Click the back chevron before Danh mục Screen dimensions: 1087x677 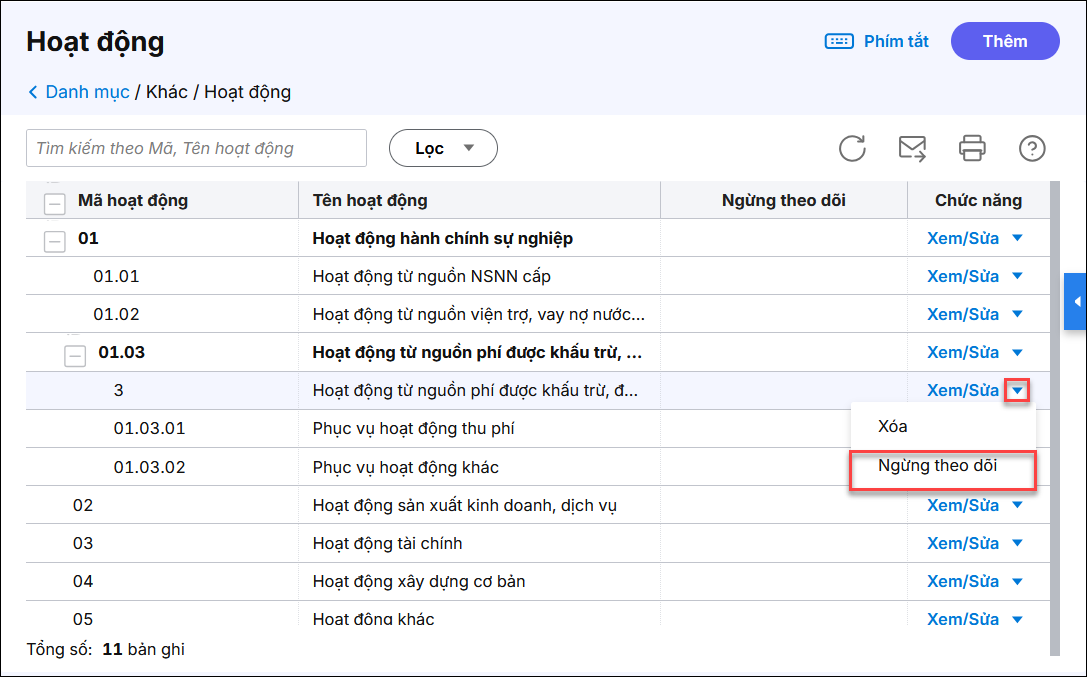[33, 92]
